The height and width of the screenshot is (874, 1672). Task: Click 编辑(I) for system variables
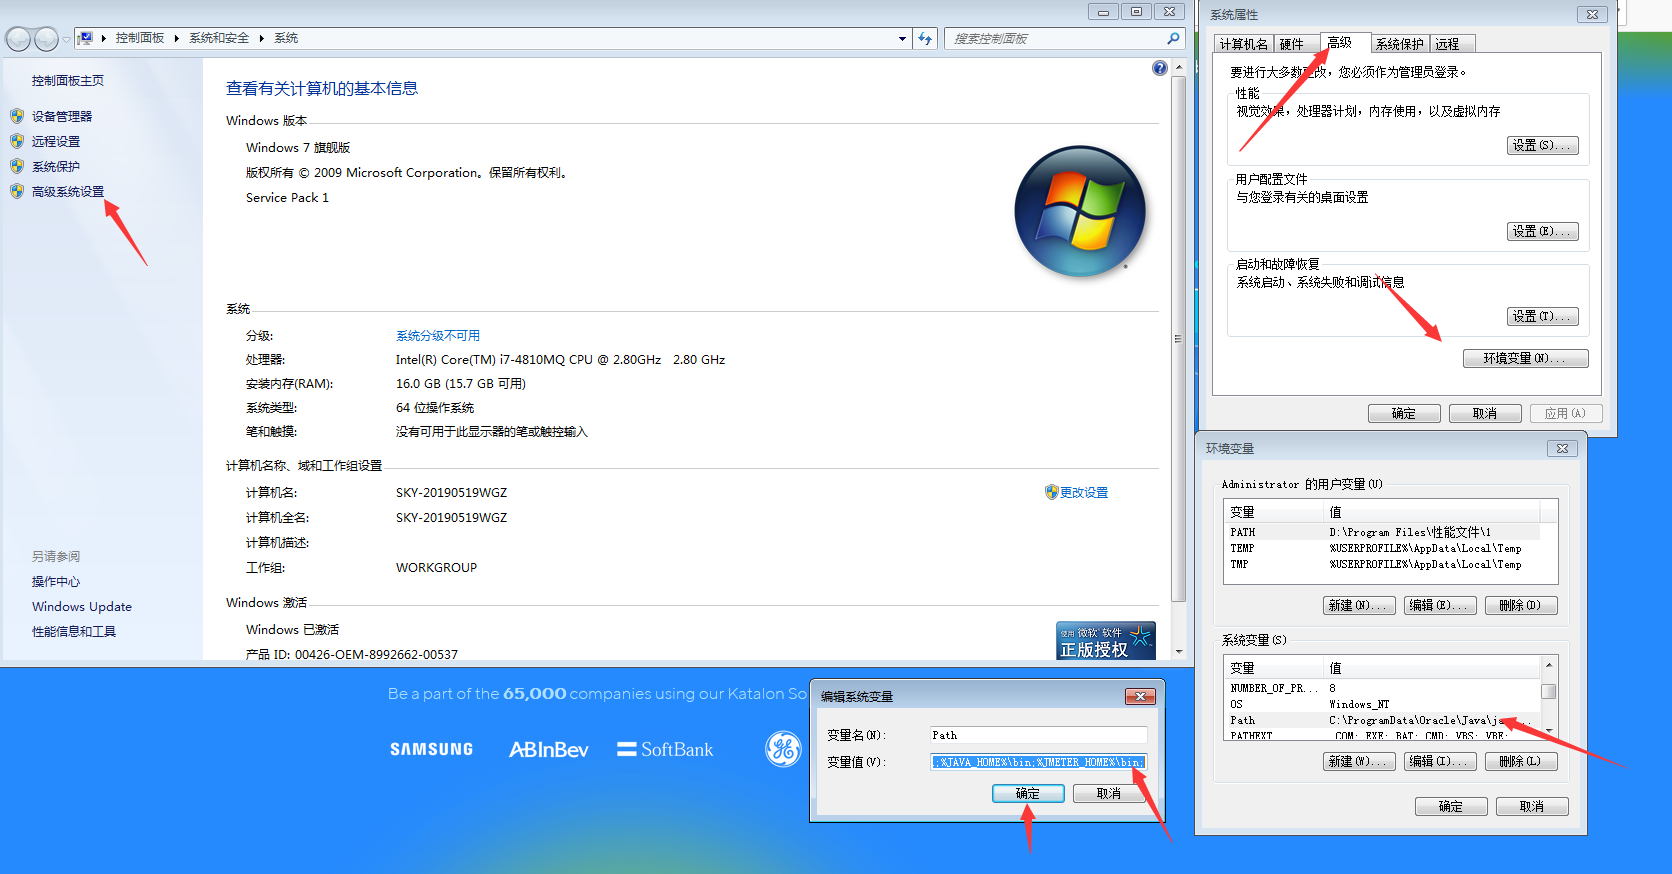(x=1440, y=762)
